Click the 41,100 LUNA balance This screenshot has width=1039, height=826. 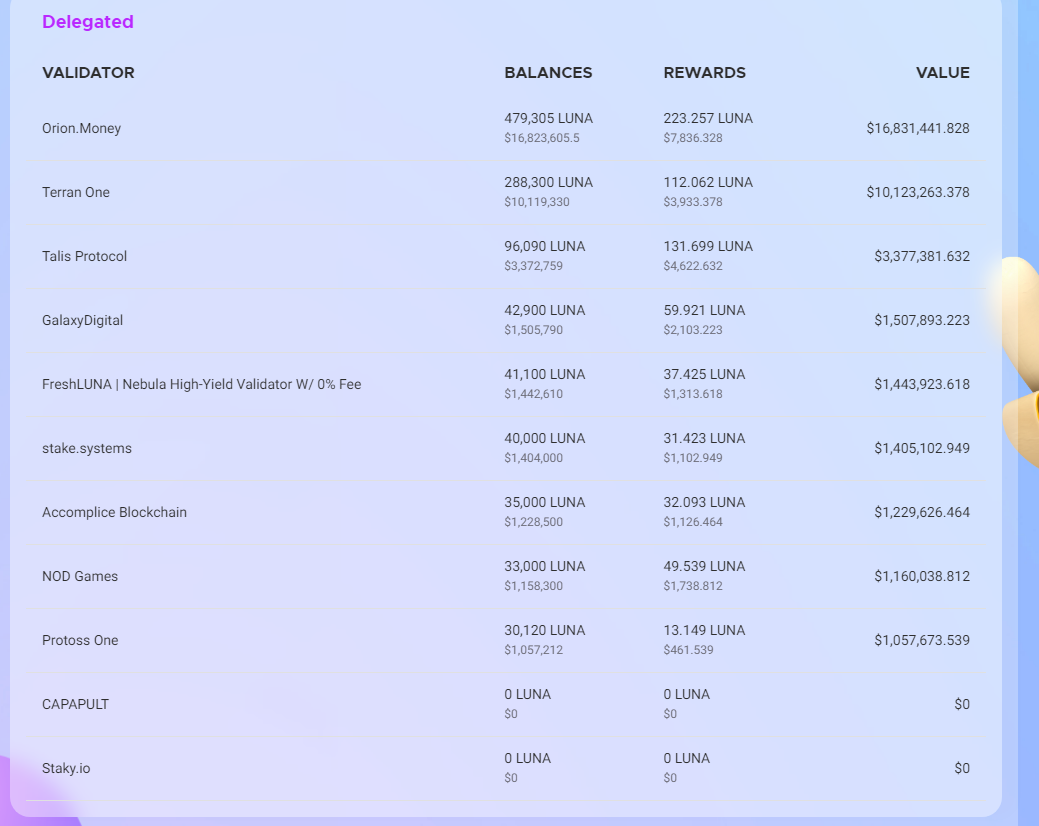tap(544, 374)
